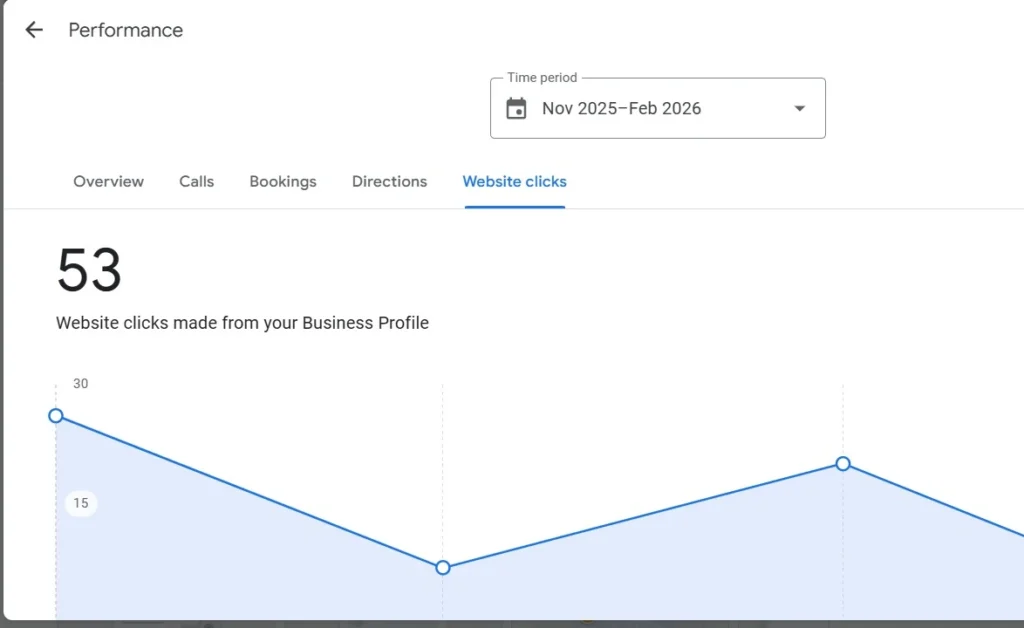Viewport: 1024px width, 628px height.
Task: Click the Performance page title arrow area
Action: coord(33,29)
